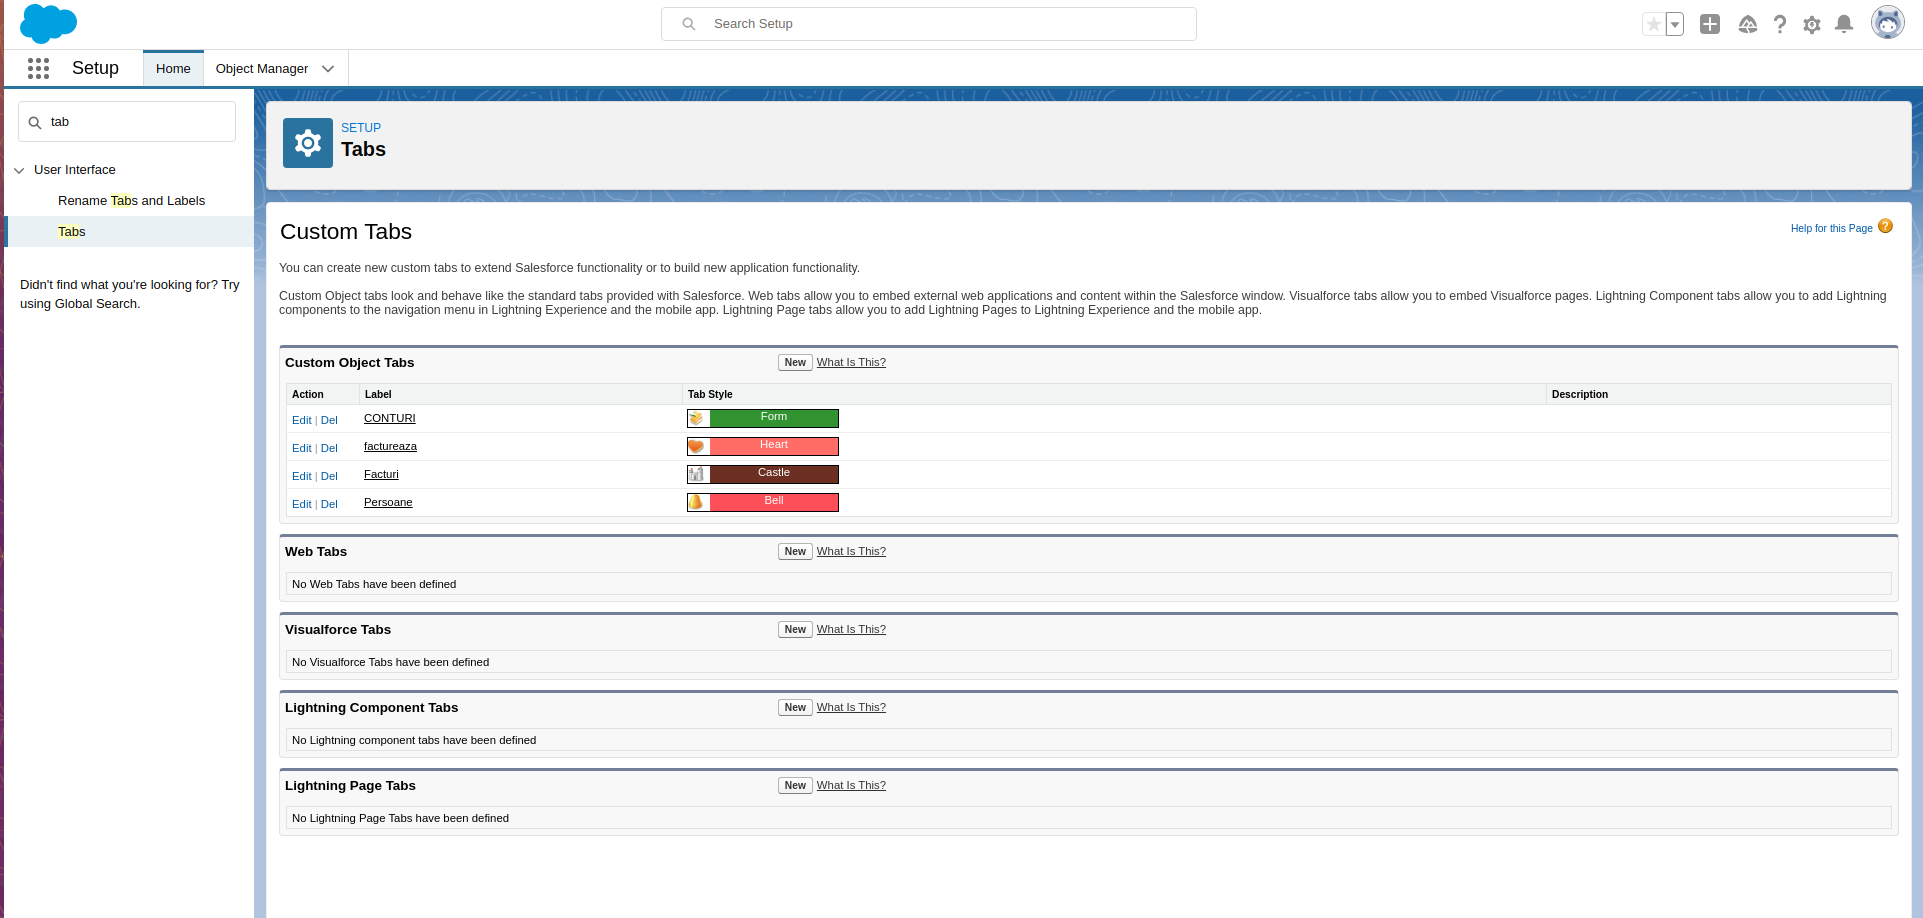Edit the CONTURI custom tab
The height and width of the screenshot is (918, 1923).
(x=301, y=421)
